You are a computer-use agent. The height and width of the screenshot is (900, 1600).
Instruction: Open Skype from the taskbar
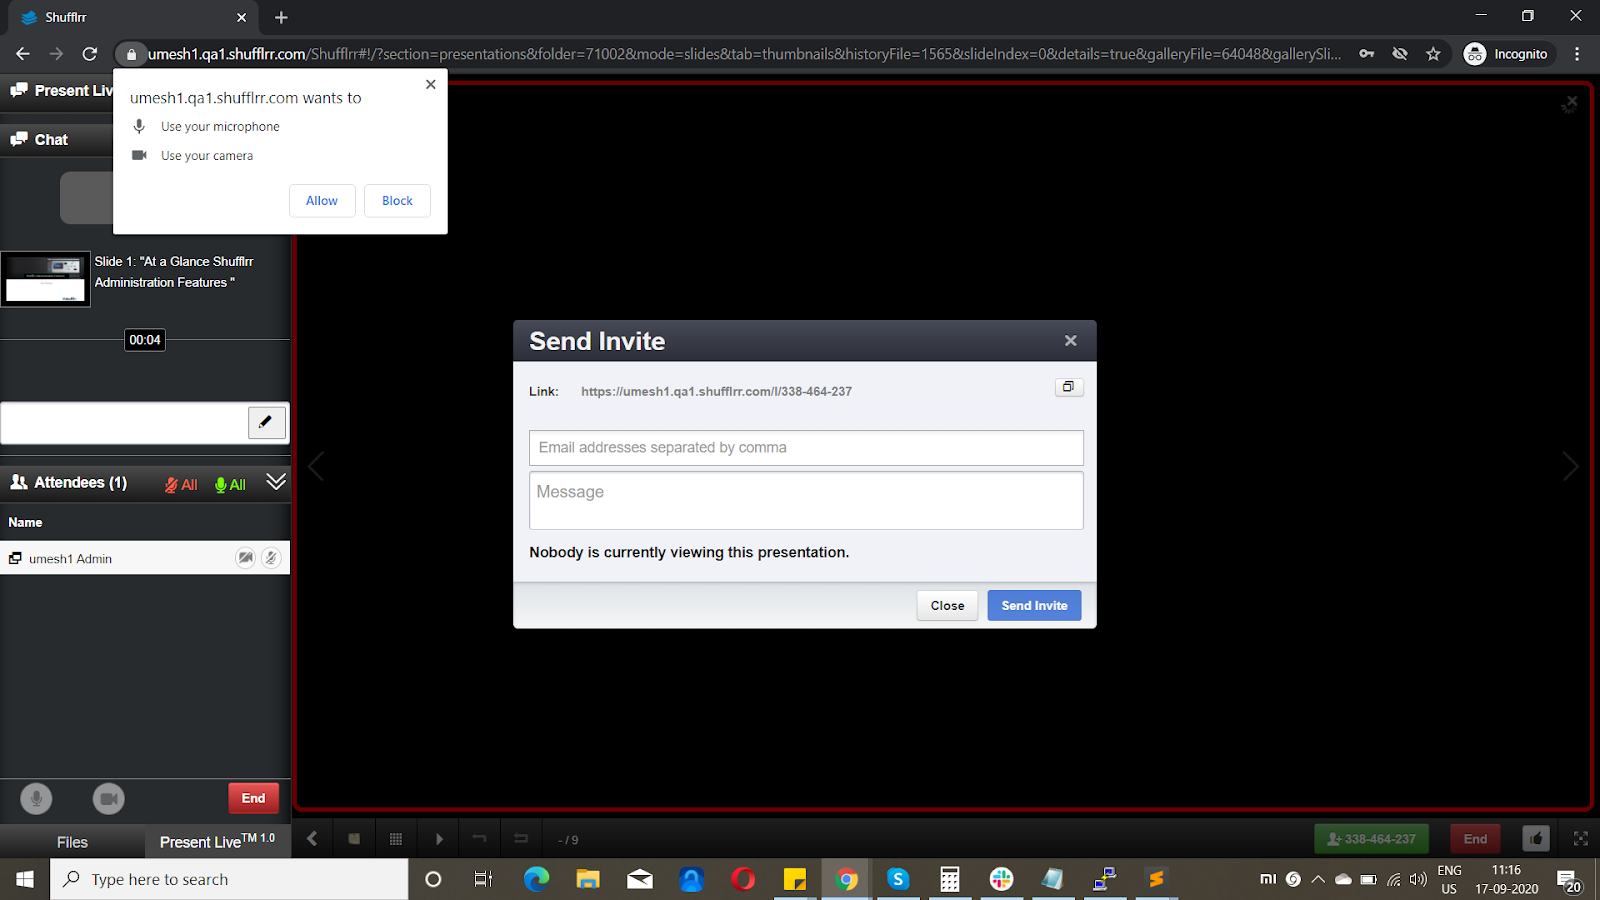click(x=898, y=879)
